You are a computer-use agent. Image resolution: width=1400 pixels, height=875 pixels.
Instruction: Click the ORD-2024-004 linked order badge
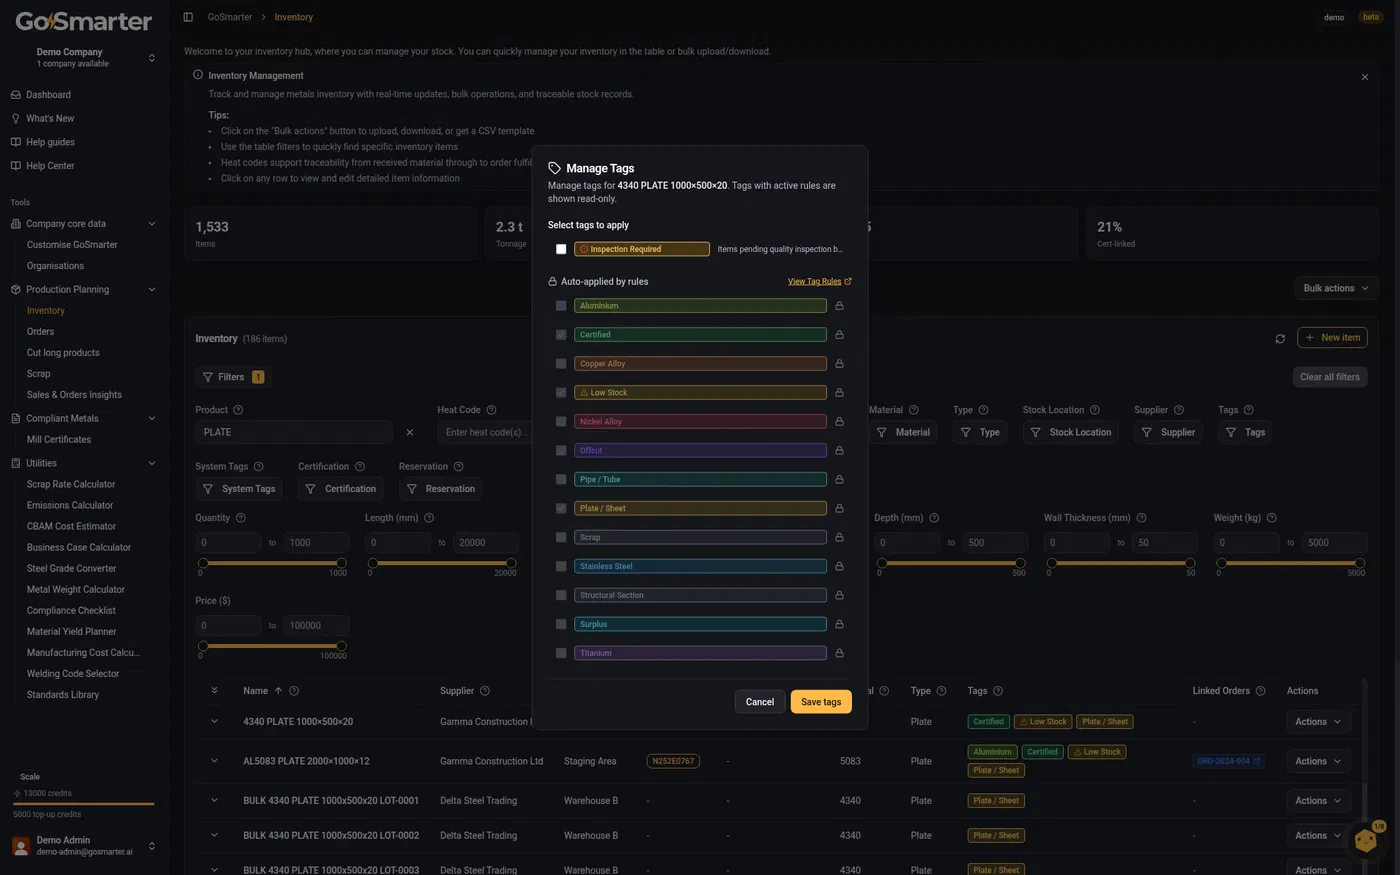point(1228,761)
